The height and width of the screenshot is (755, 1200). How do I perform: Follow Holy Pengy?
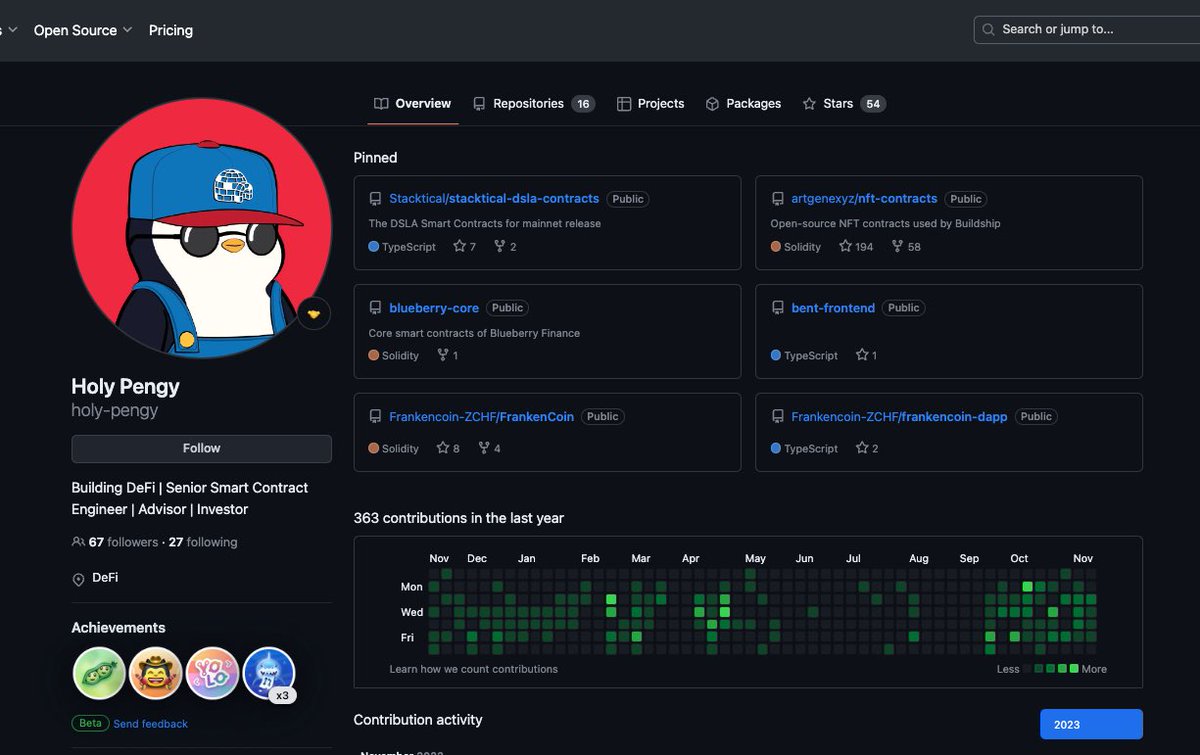click(x=201, y=448)
